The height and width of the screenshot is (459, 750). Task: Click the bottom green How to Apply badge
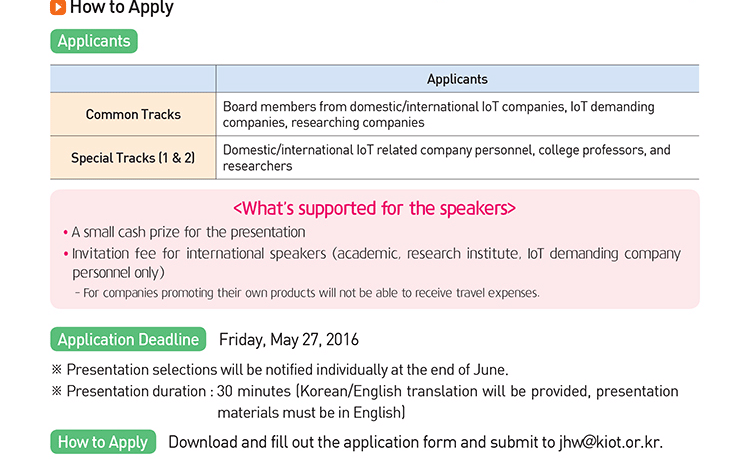coord(103,442)
